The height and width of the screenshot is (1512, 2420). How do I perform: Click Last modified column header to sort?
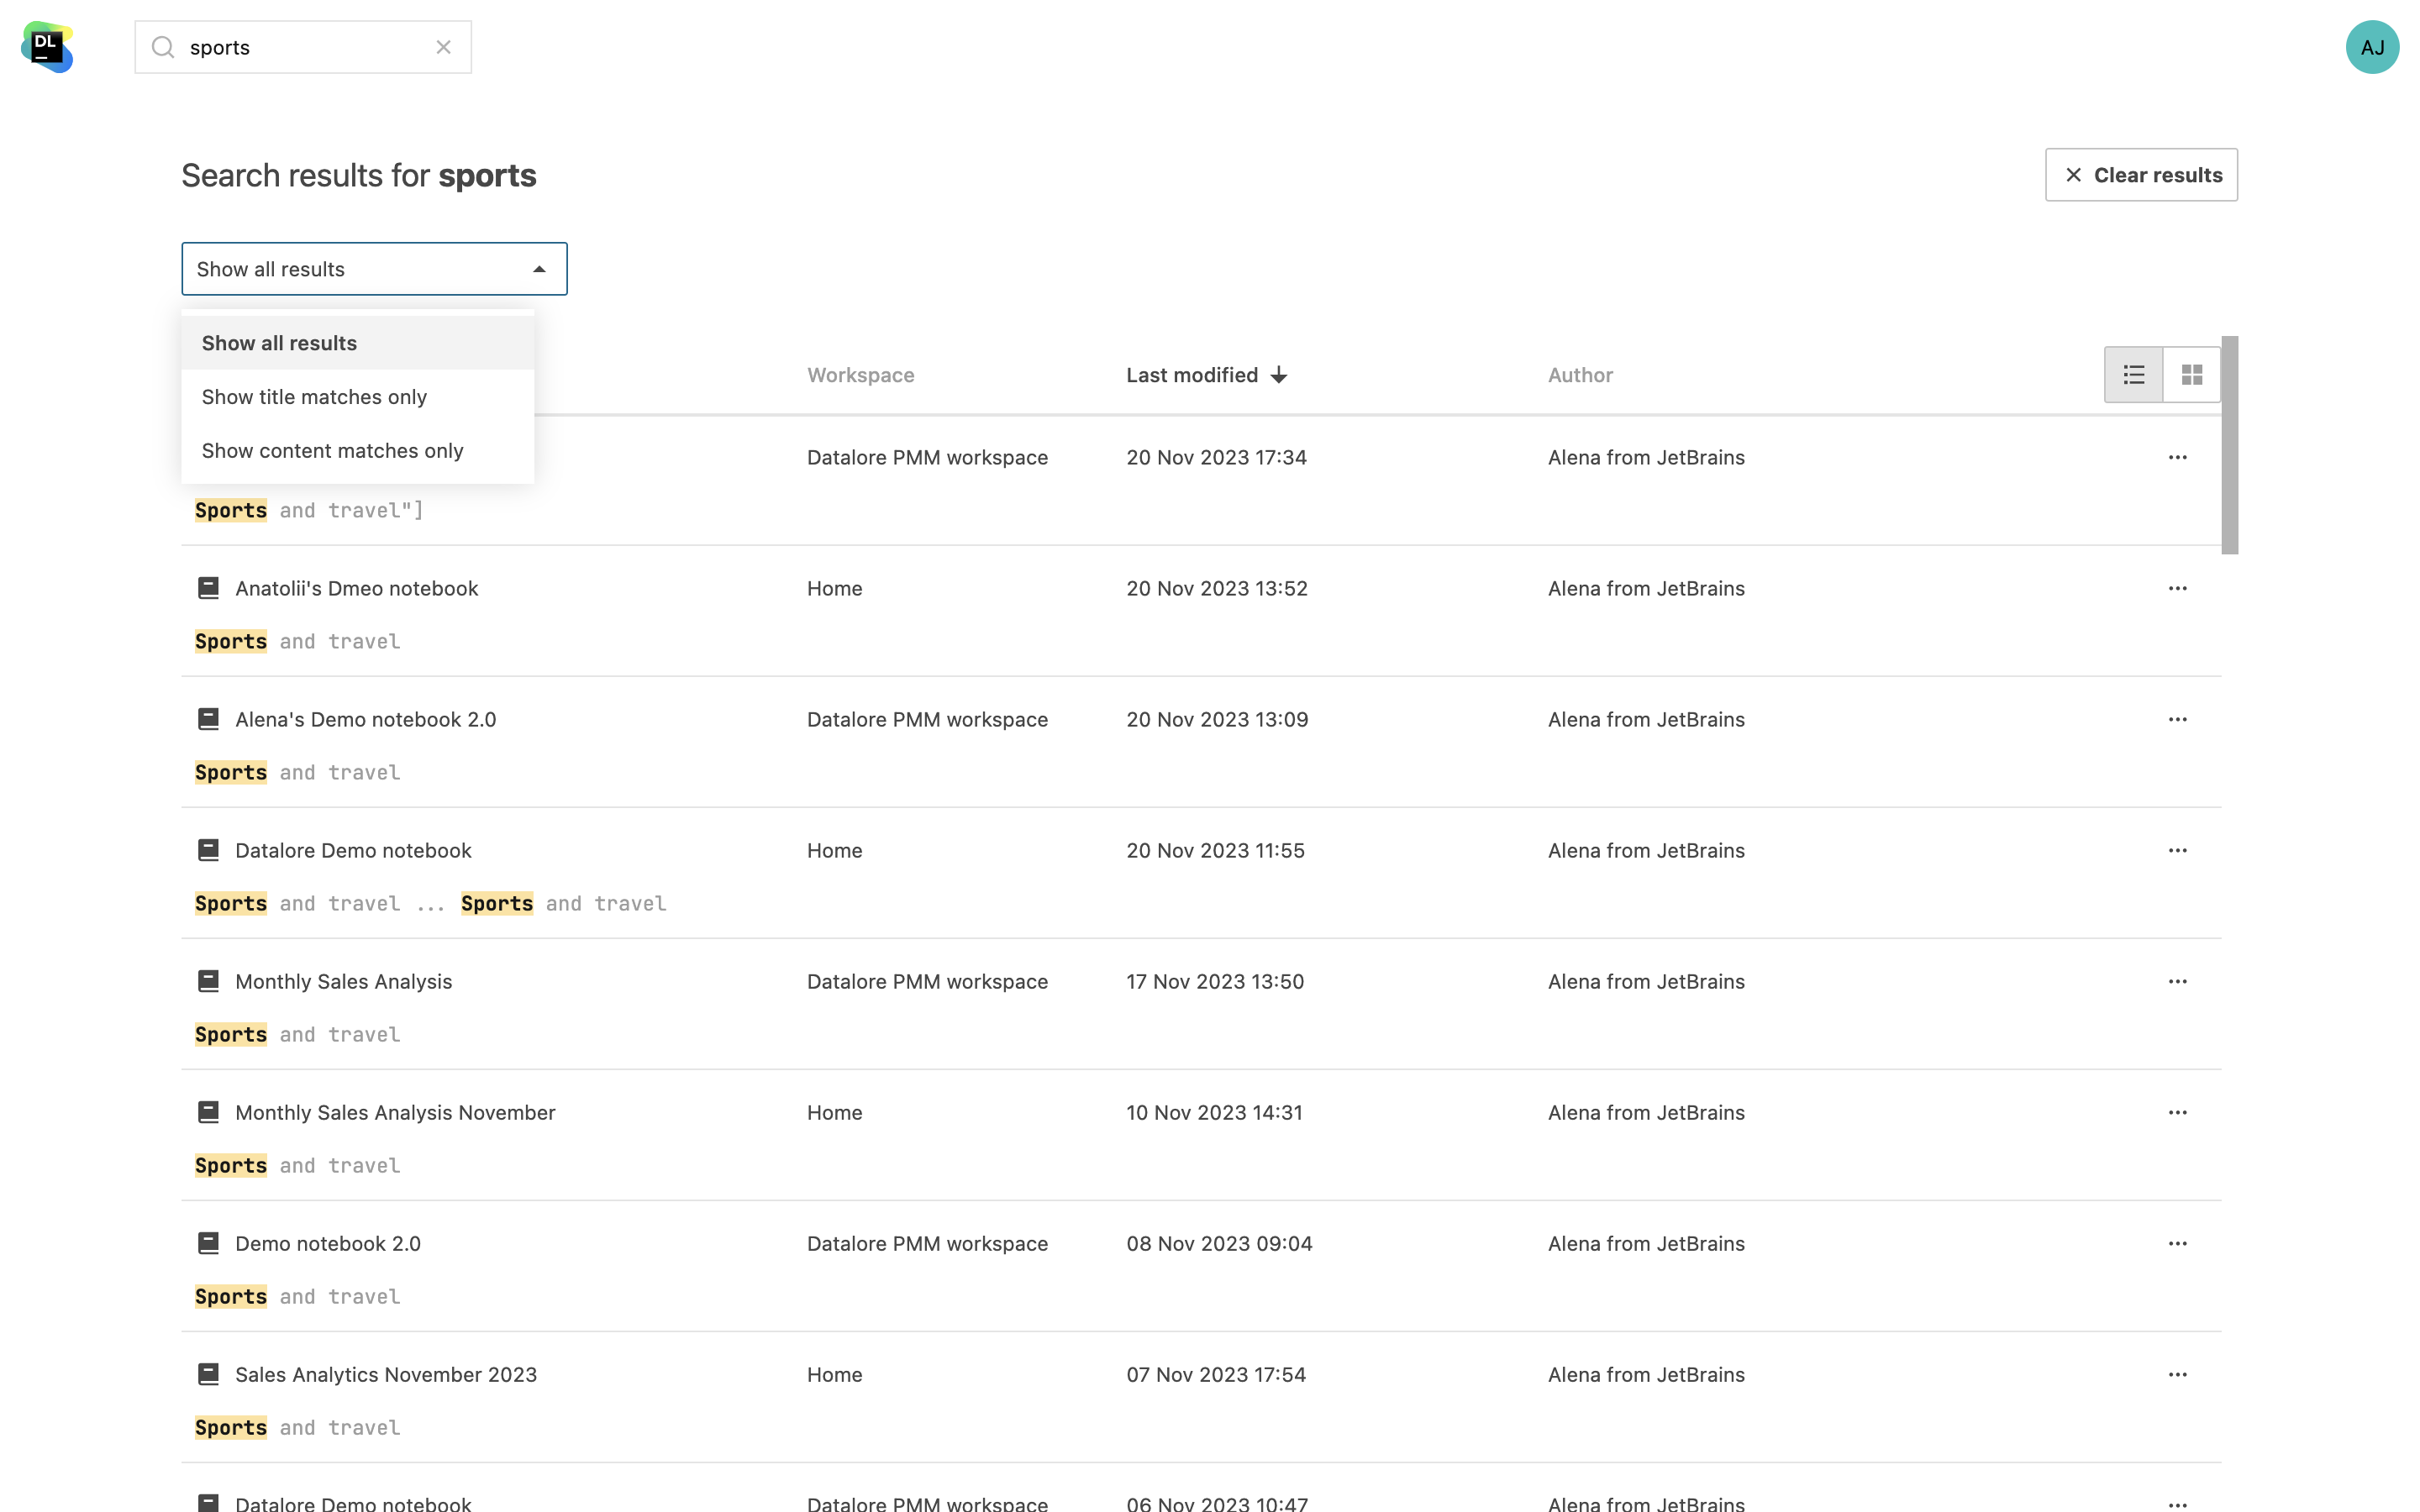1207,375
